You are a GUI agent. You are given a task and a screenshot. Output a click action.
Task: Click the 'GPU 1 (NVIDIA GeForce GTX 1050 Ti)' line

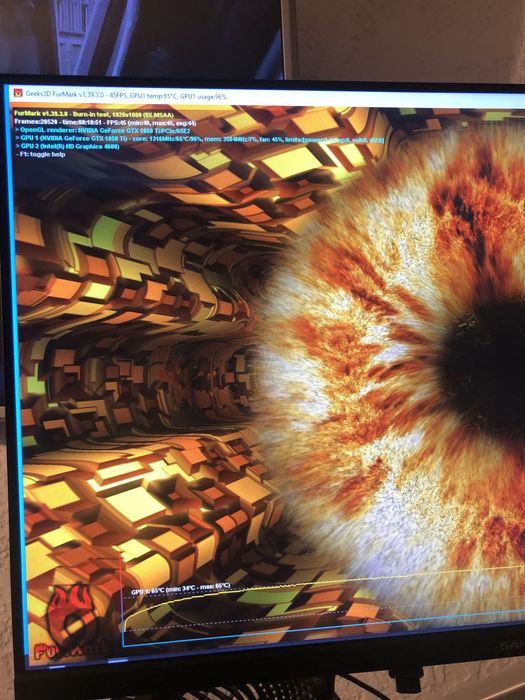tap(199, 138)
